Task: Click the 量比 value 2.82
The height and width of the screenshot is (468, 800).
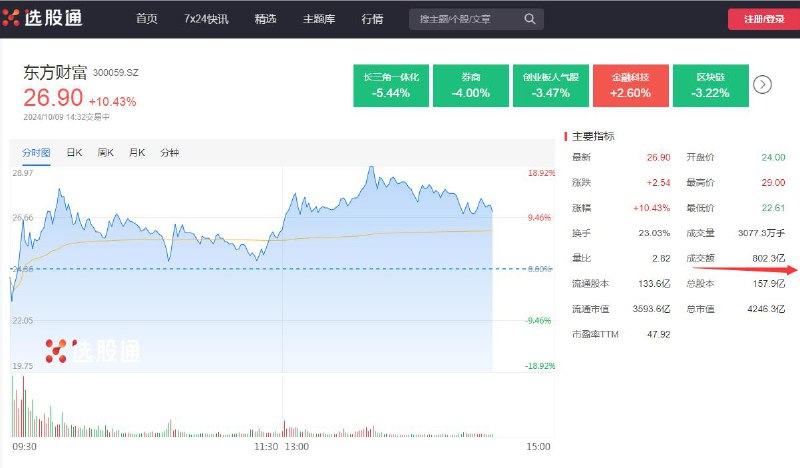Action: (x=661, y=258)
